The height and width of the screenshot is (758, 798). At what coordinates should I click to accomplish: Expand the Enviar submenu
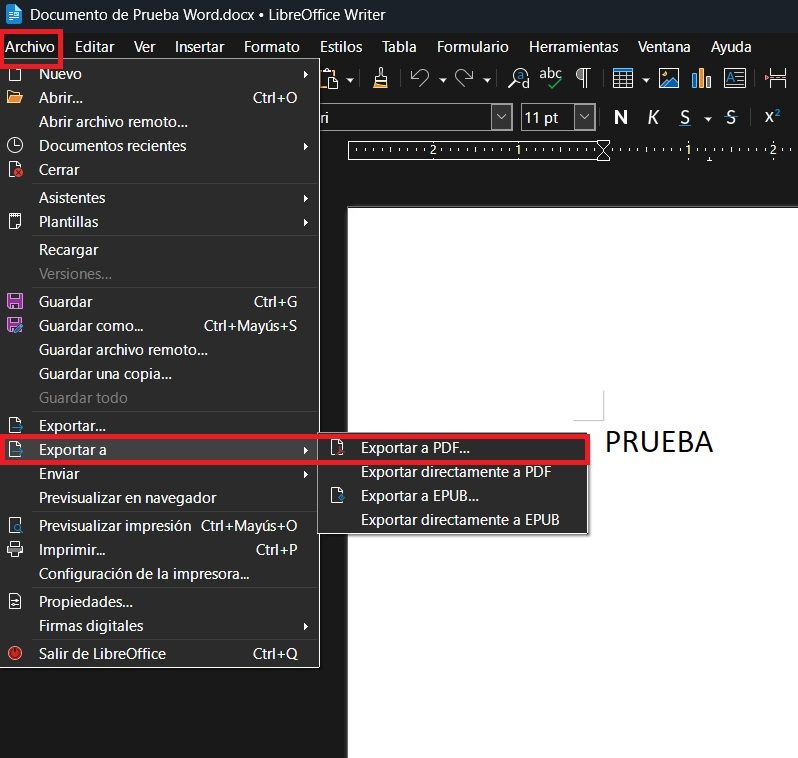(x=159, y=474)
